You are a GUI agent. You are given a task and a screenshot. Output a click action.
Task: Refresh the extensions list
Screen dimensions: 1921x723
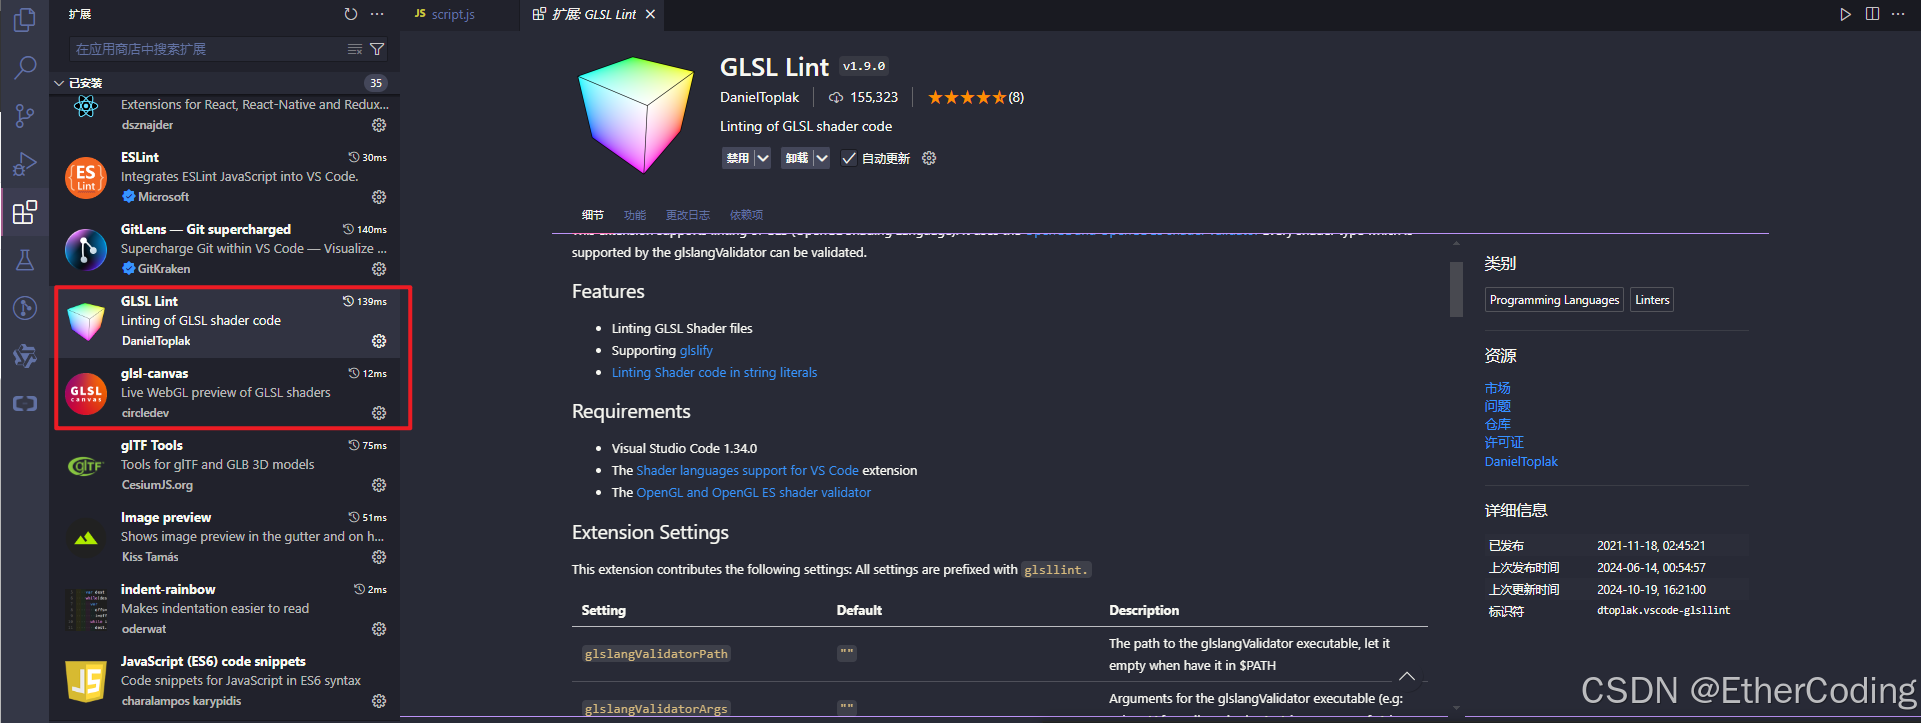click(350, 14)
